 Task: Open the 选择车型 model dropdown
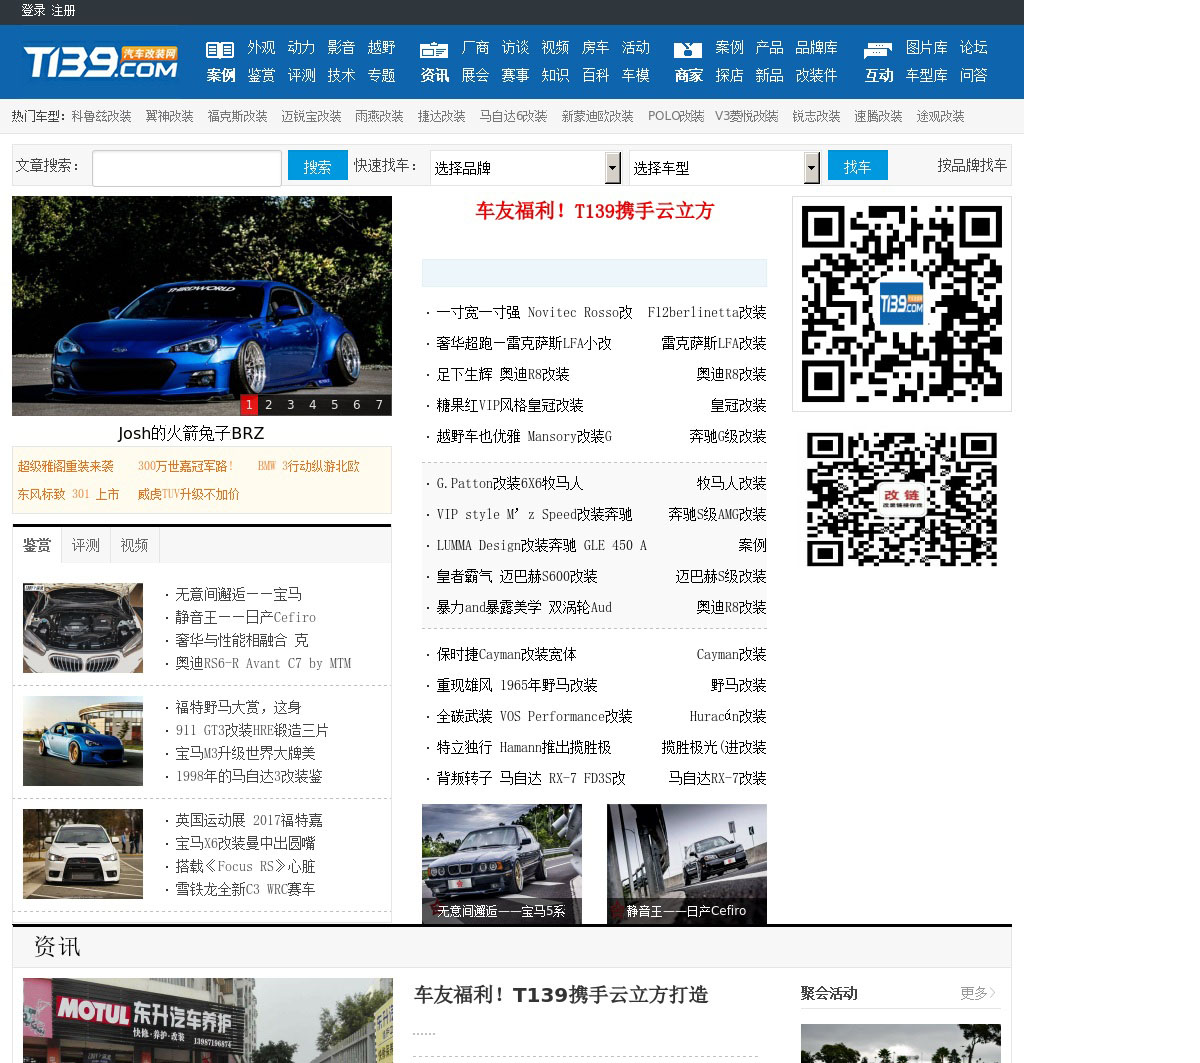pyautogui.click(x=724, y=168)
